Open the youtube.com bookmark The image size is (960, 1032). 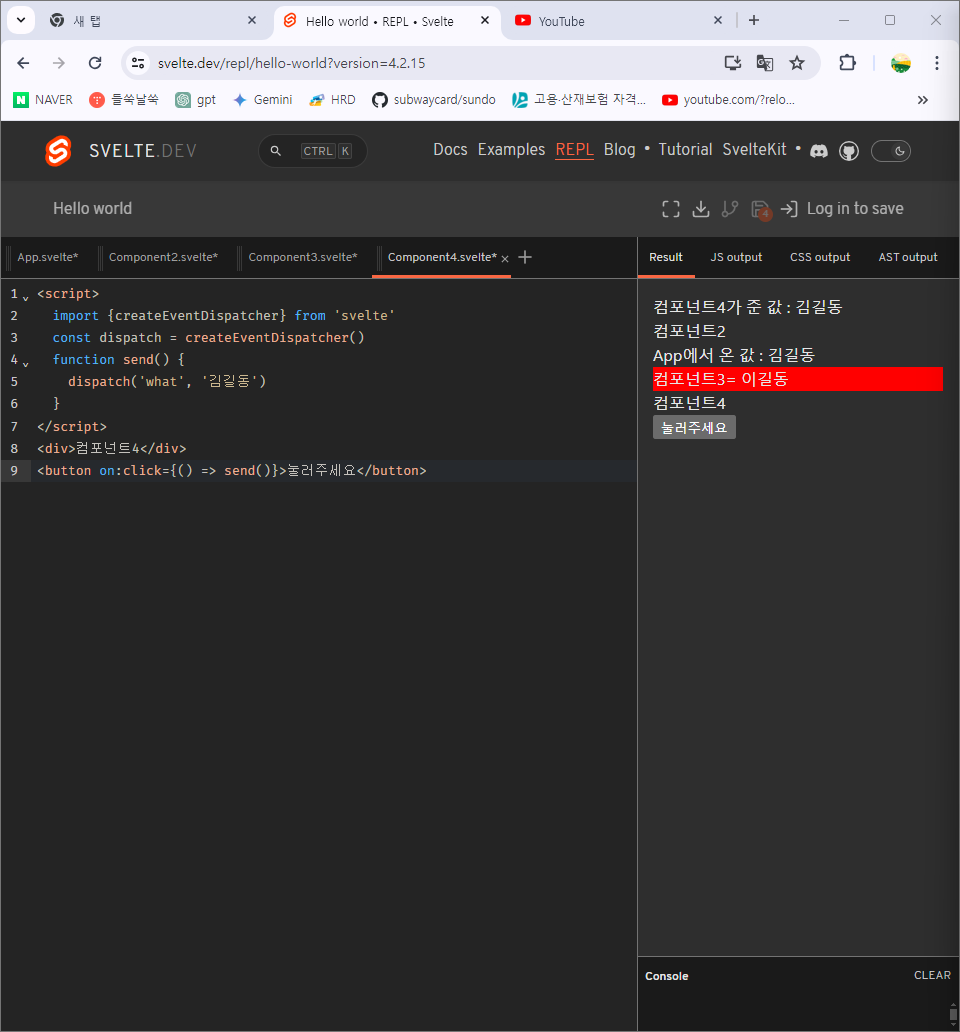[728, 100]
